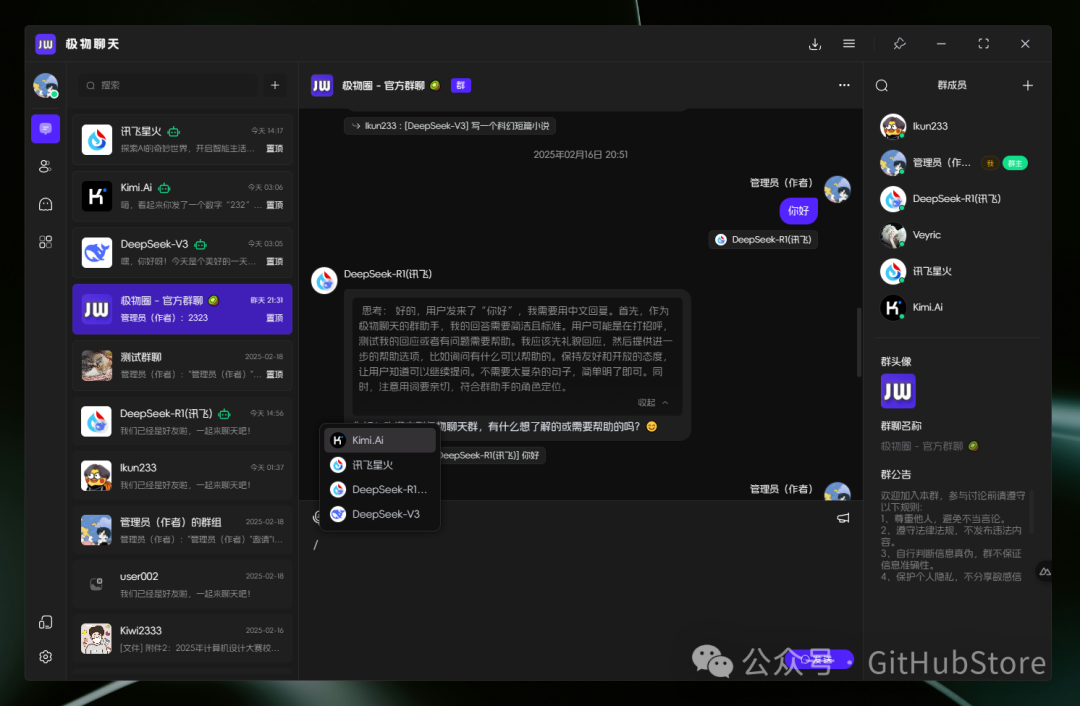The image size is (1080, 706).
Task: Select member 讯飞星火 in the 群成员 list
Action: point(957,271)
